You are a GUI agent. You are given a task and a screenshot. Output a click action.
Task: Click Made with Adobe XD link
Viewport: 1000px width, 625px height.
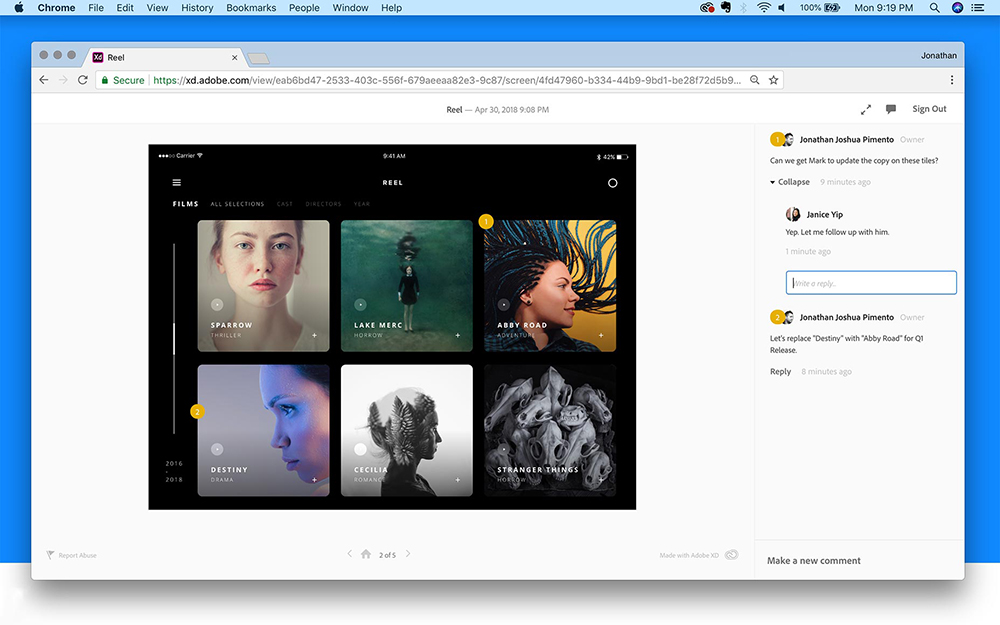click(698, 555)
